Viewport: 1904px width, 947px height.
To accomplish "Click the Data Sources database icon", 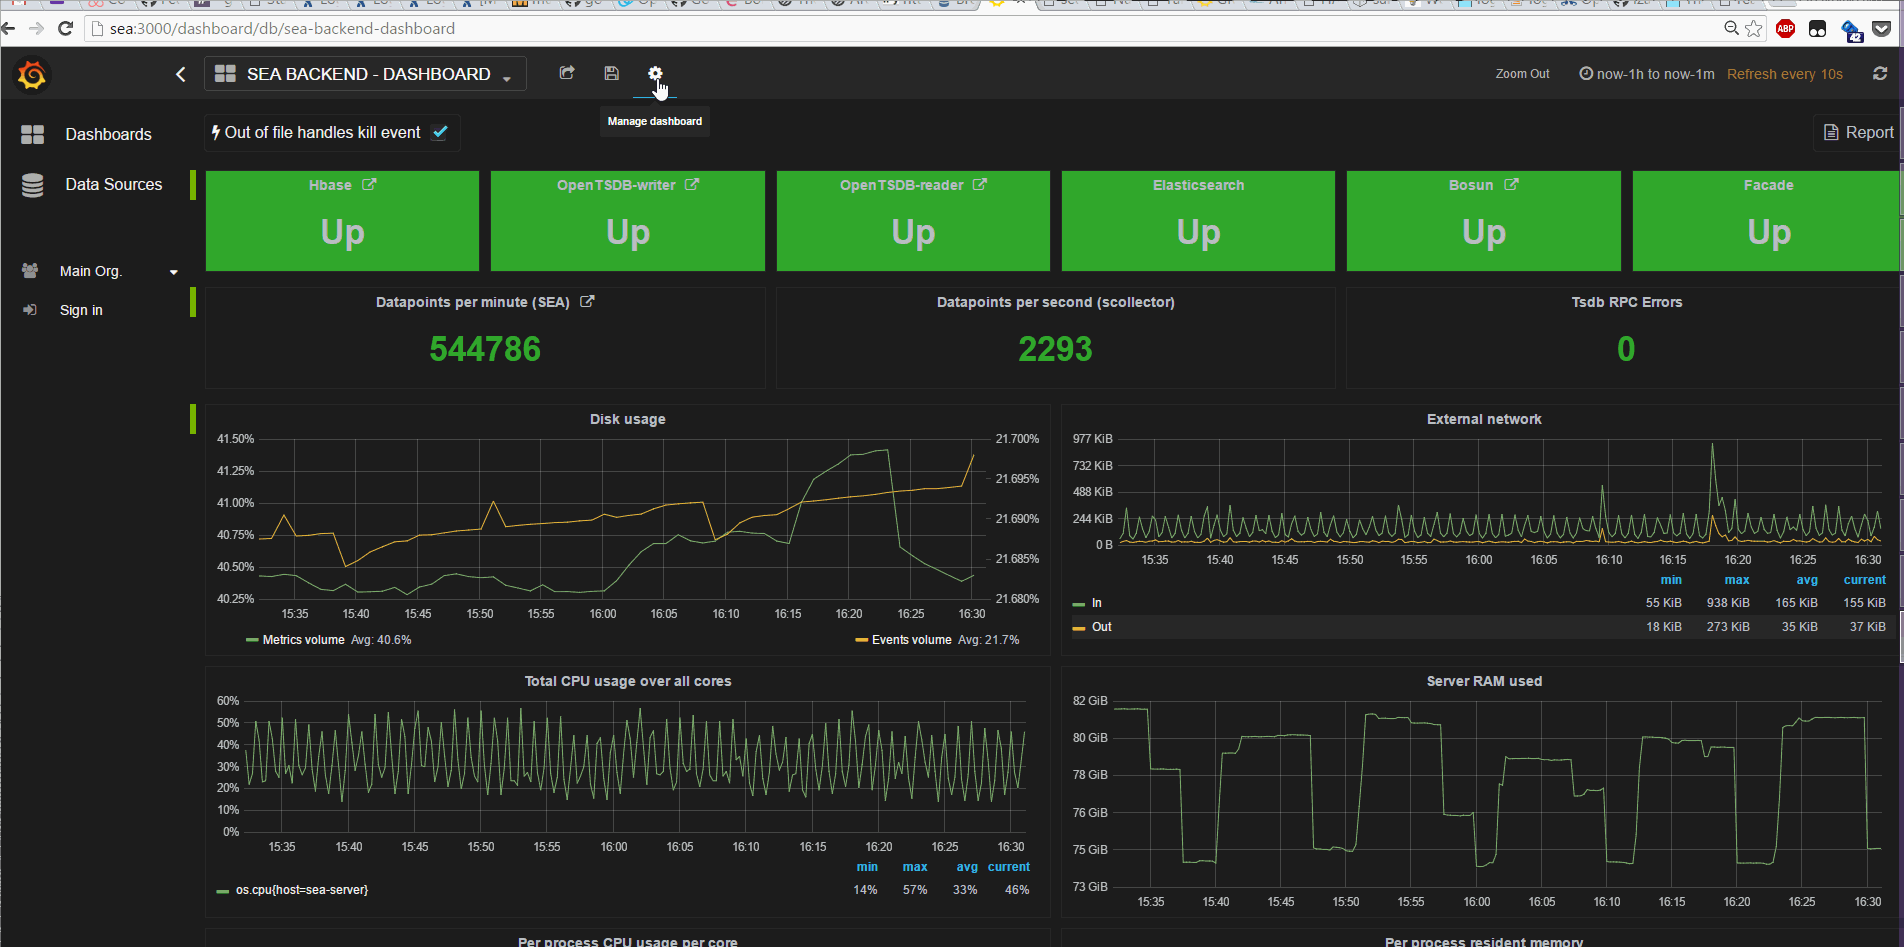I will click(32, 185).
